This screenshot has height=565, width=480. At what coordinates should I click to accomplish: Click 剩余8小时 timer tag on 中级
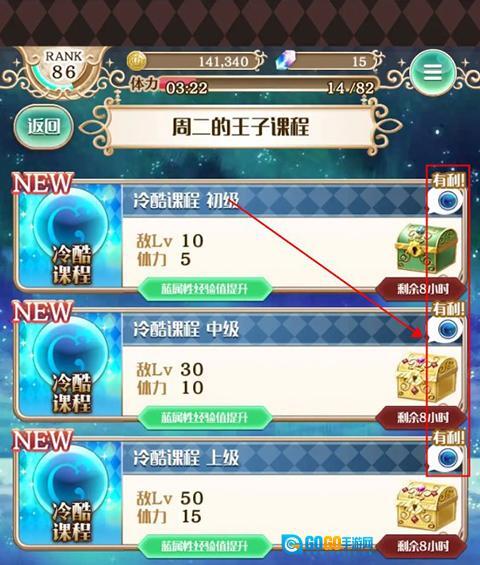[x=421, y=418]
